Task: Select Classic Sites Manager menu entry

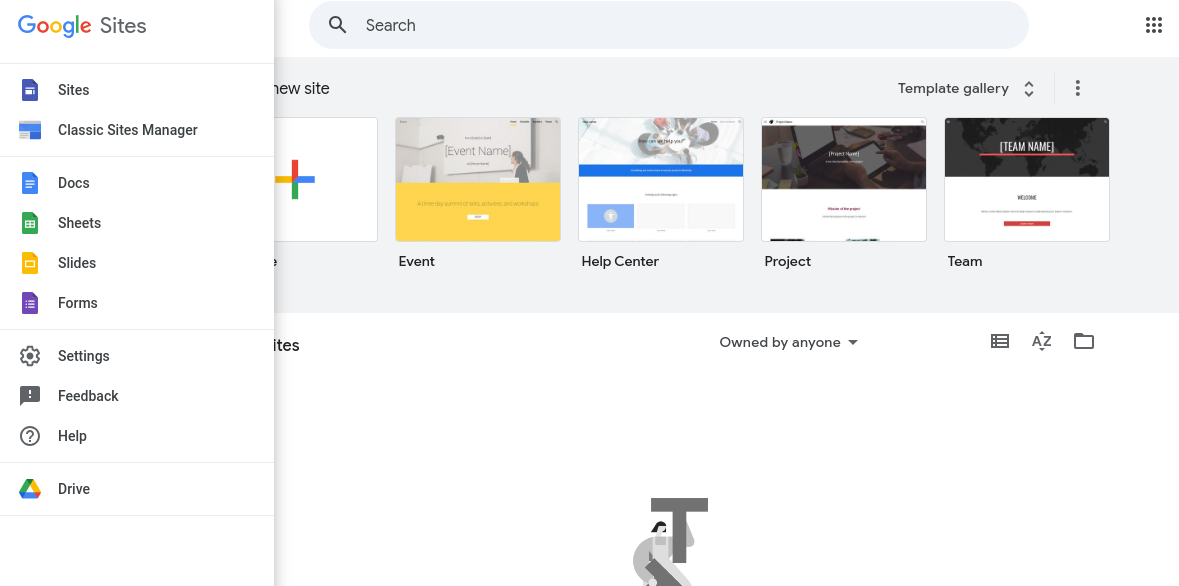Action: [x=137, y=130]
